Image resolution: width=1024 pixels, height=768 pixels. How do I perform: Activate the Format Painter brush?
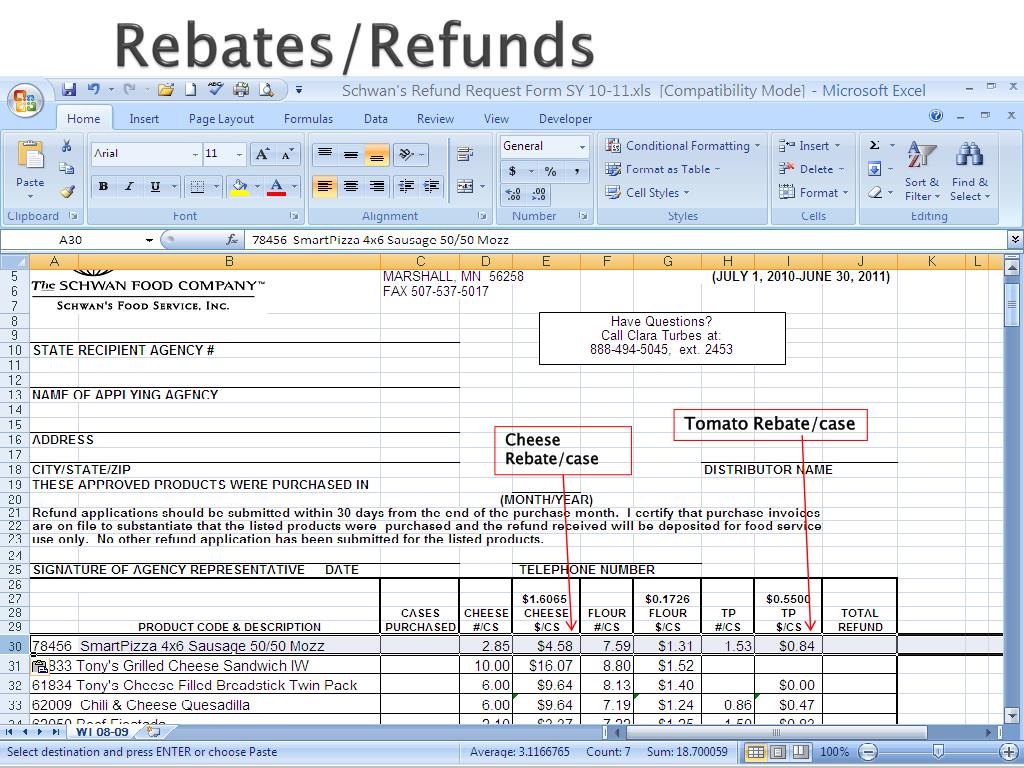(x=67, y=191)
